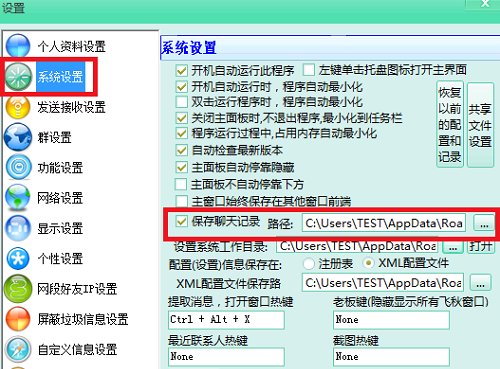
Task: Click the Ctrl + Alt + X hotkey field
Action: 226,320
